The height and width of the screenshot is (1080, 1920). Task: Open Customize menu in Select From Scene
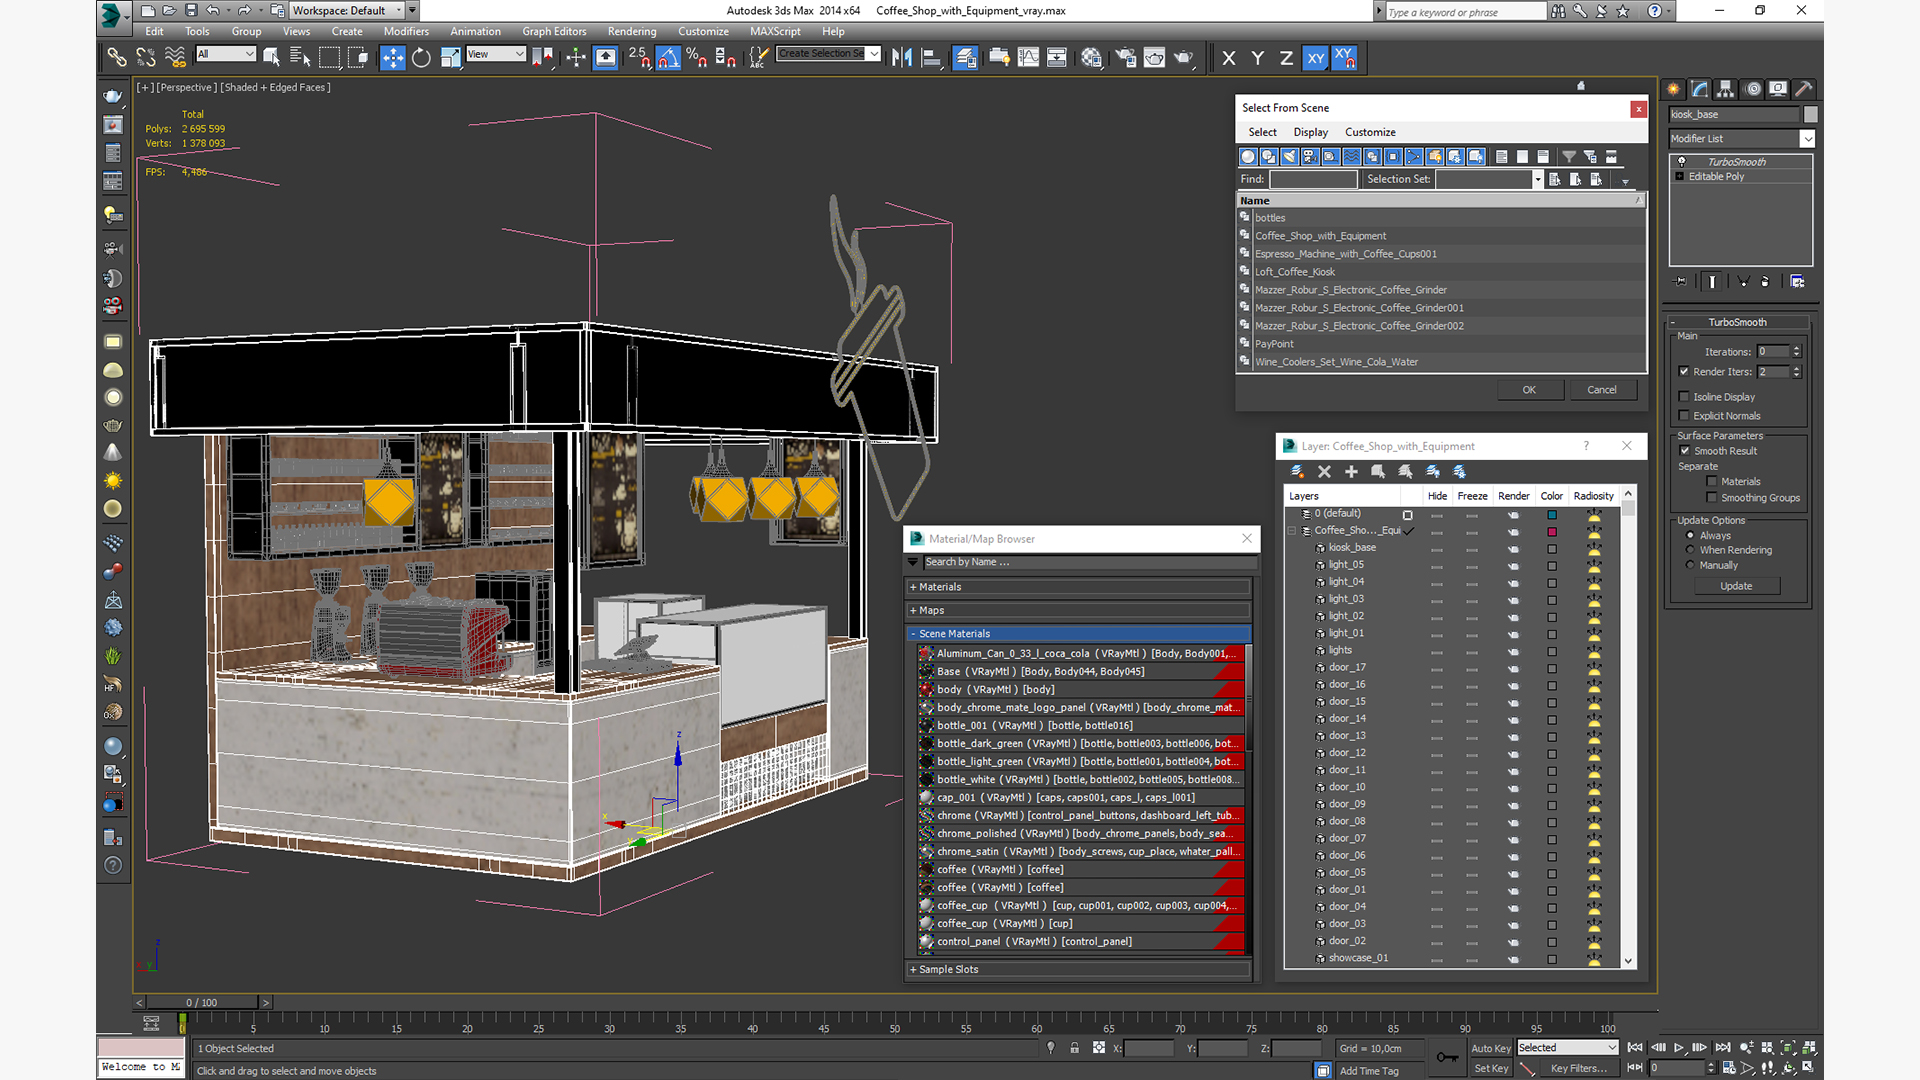click(1370, 132)
